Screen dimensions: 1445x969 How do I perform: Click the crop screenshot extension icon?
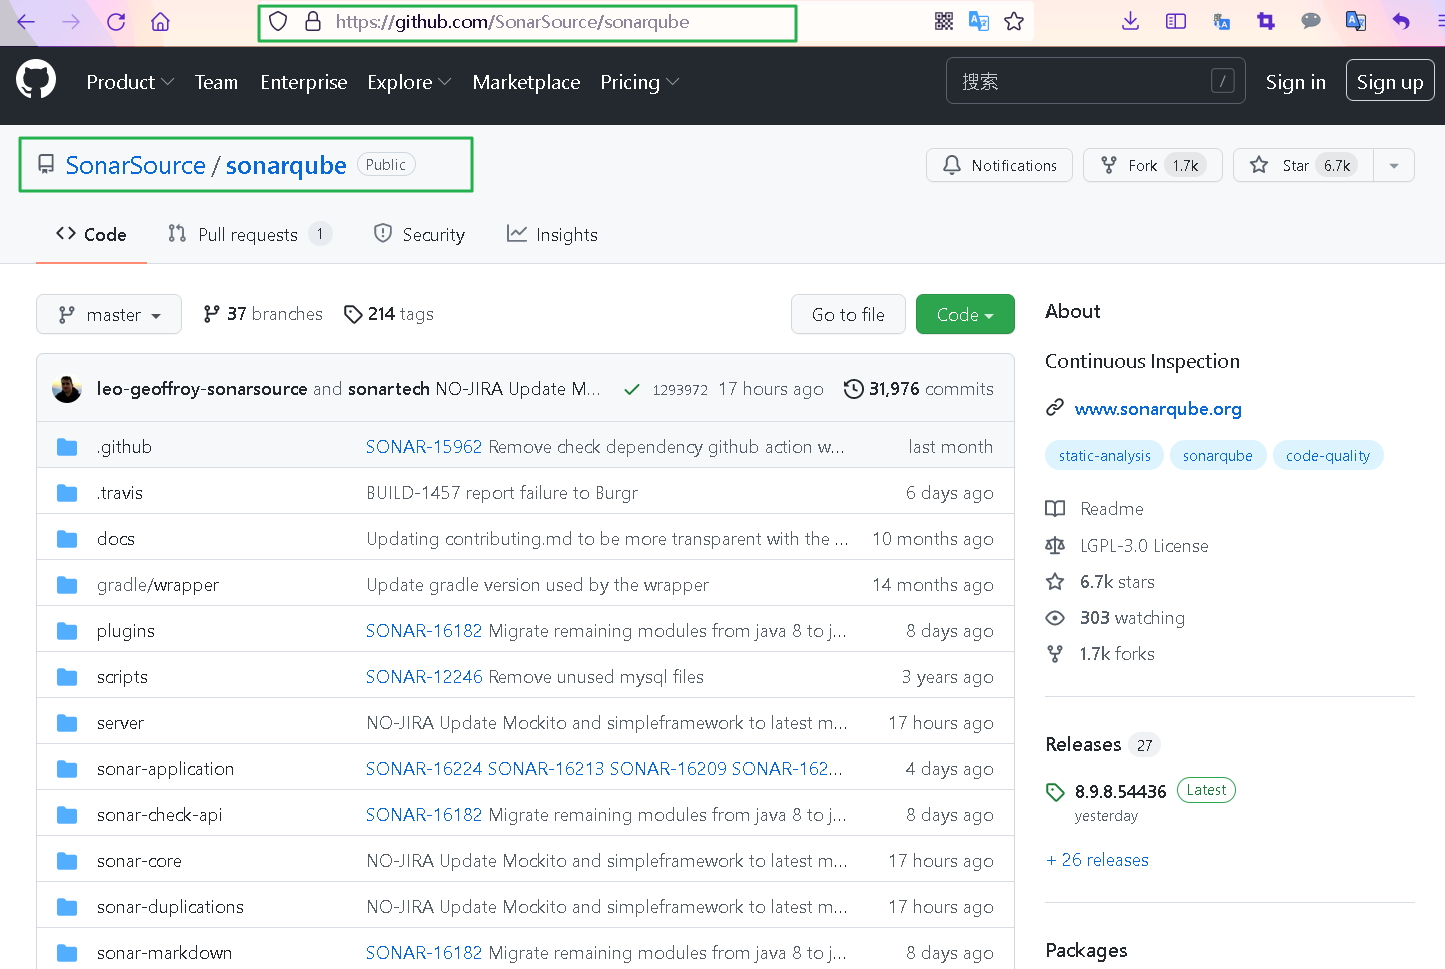point(1266,21)
